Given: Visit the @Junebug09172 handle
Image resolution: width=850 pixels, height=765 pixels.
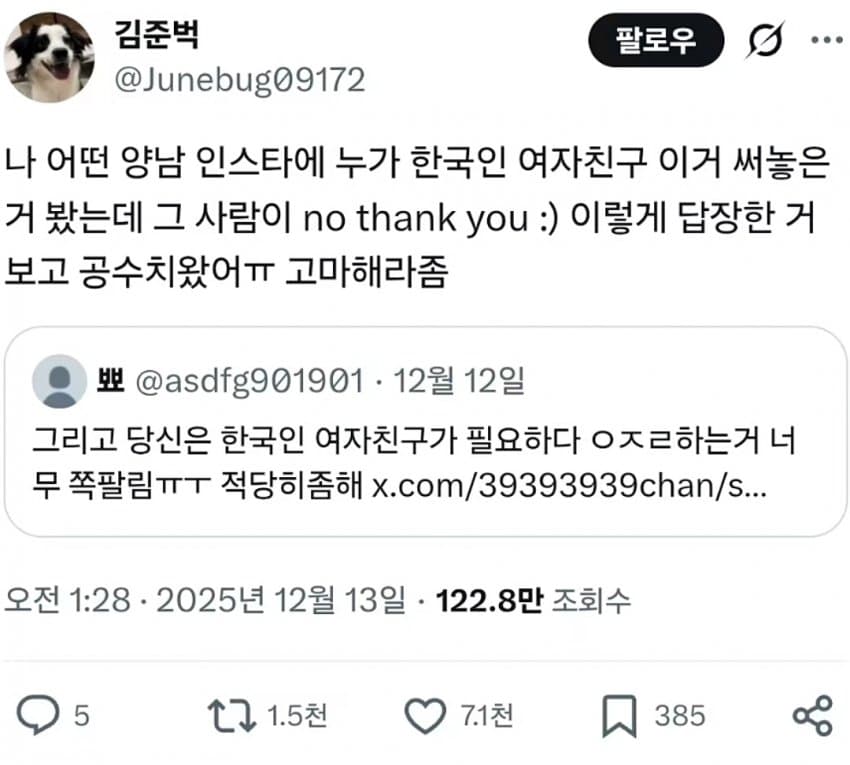Looking at the screenshot, I should 240,80.
